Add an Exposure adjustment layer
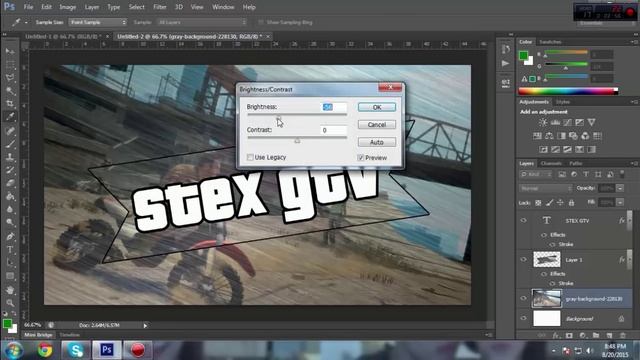 [x=579, y=122]
